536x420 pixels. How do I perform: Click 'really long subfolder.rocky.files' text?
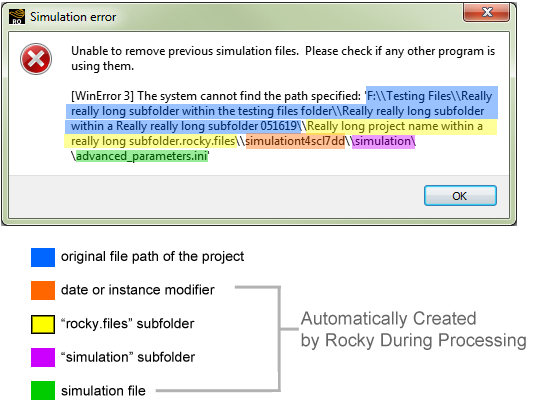click(153, 141)
